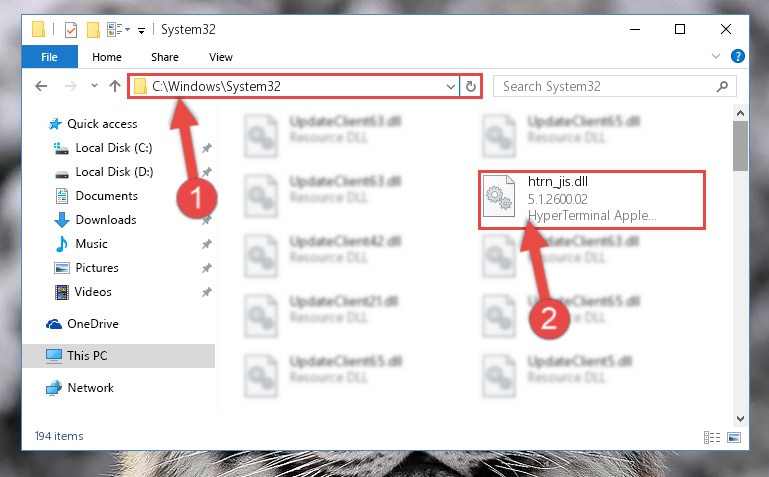The width and height of the screenshot is (769, 477).
Task: Select the htrn_jis.dll file
Action: [592, 200]
